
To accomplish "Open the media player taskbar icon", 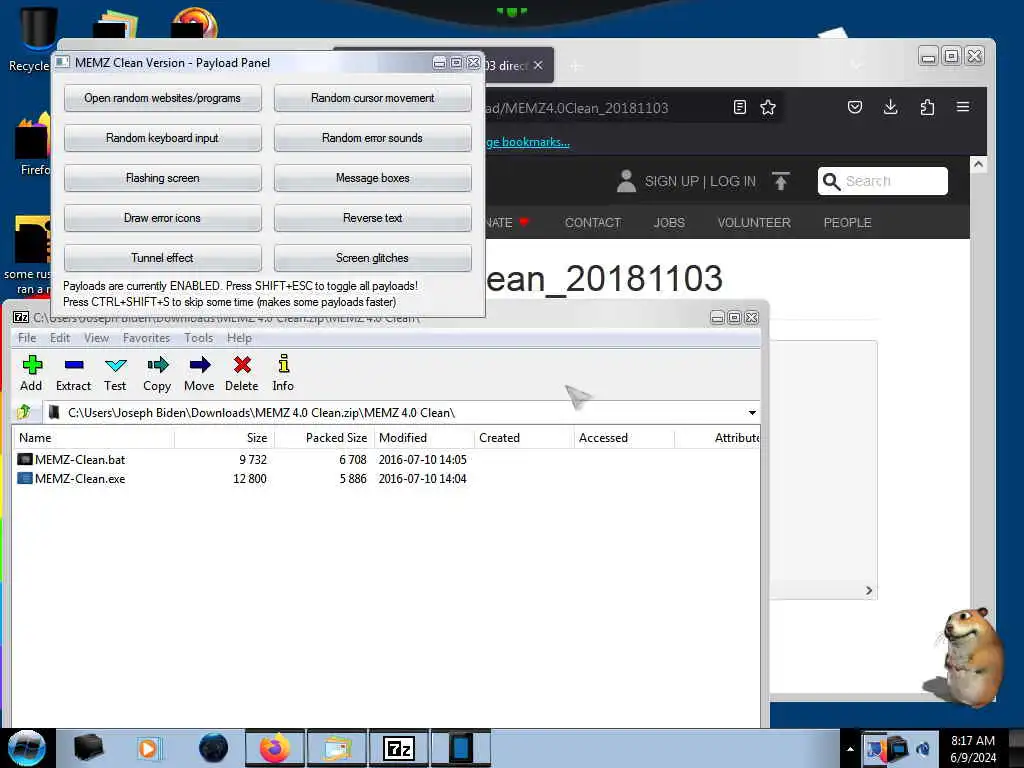I will [x=148, y=748].
